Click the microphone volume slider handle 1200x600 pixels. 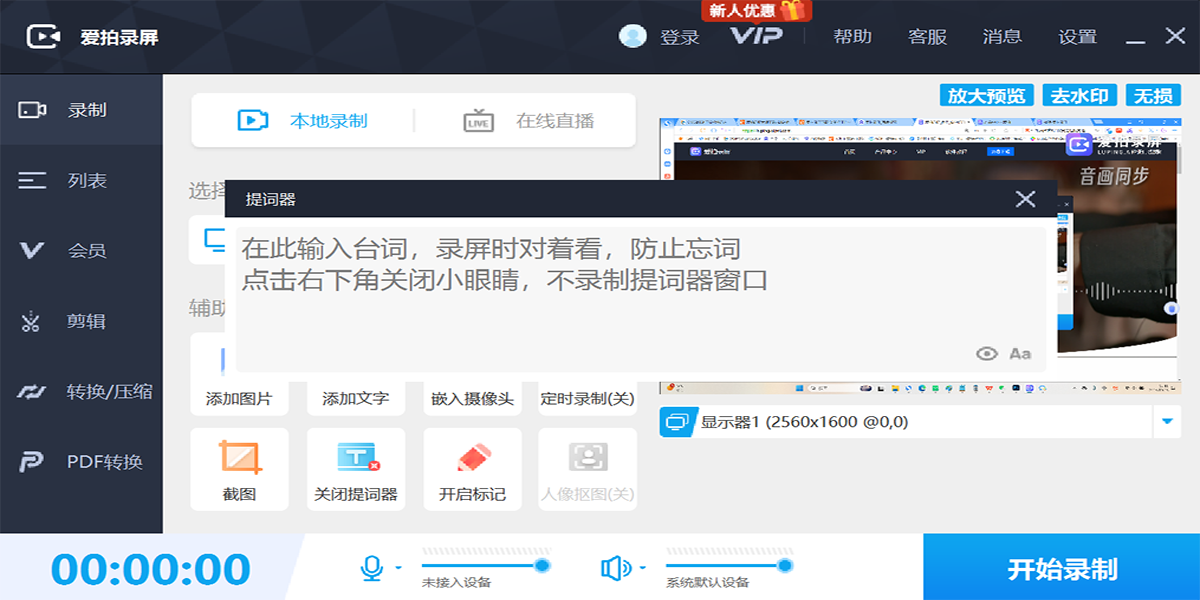542,566
